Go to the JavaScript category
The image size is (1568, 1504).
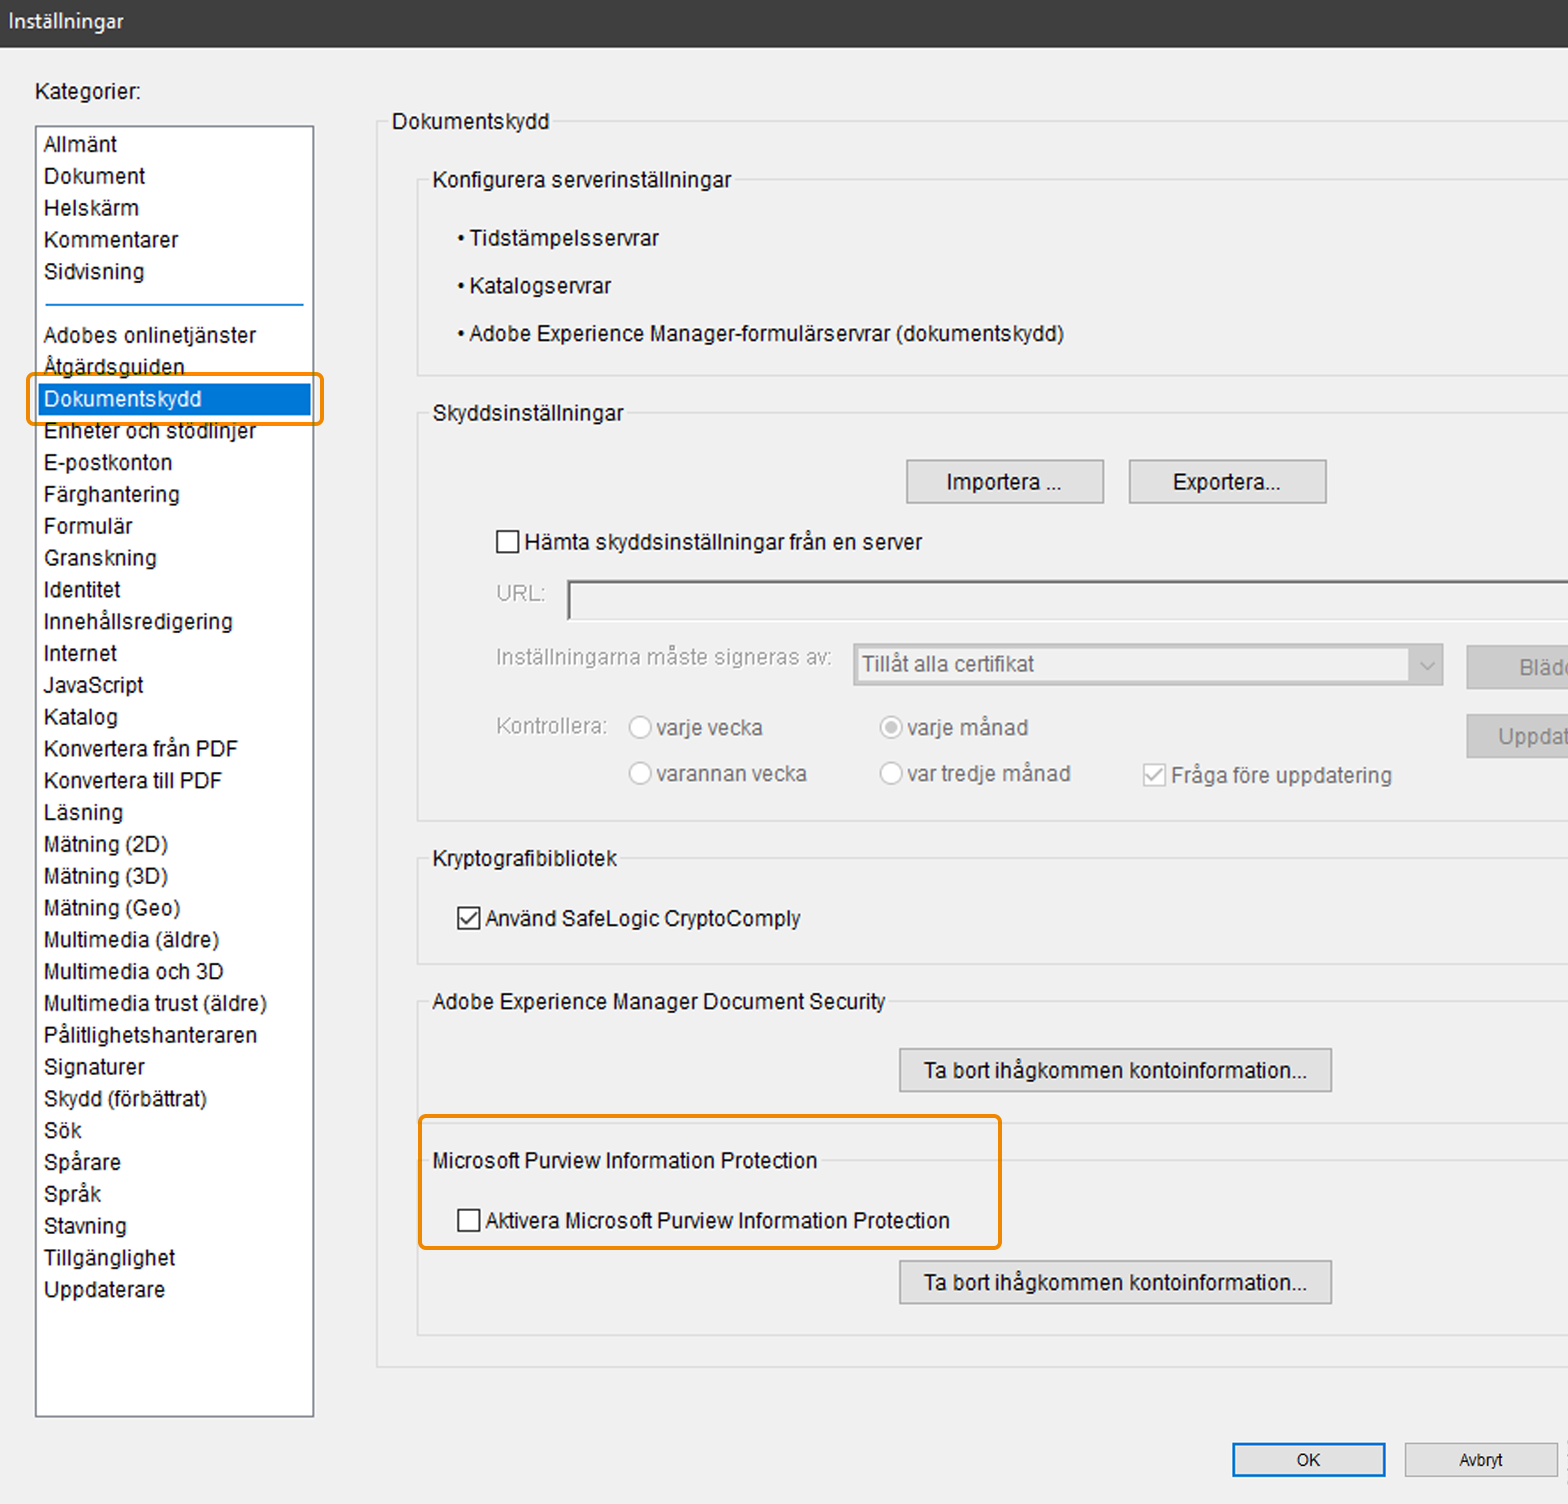(x=93, y=685)
